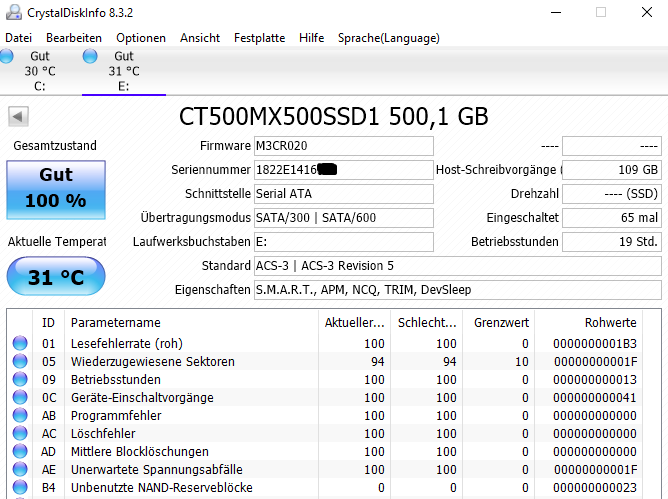Image resolution: width=668 pixels, height=499 pixels.
Task: Click raw value 000000000013
Action: 595,379
